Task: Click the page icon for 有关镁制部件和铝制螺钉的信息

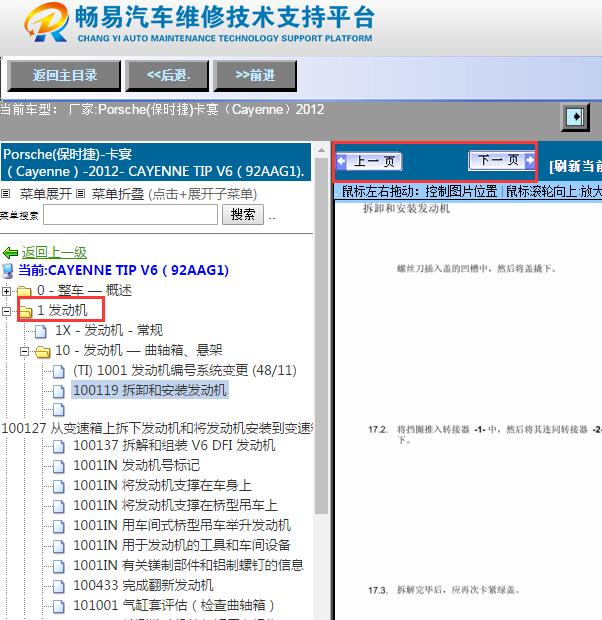Action: (59, 567)
